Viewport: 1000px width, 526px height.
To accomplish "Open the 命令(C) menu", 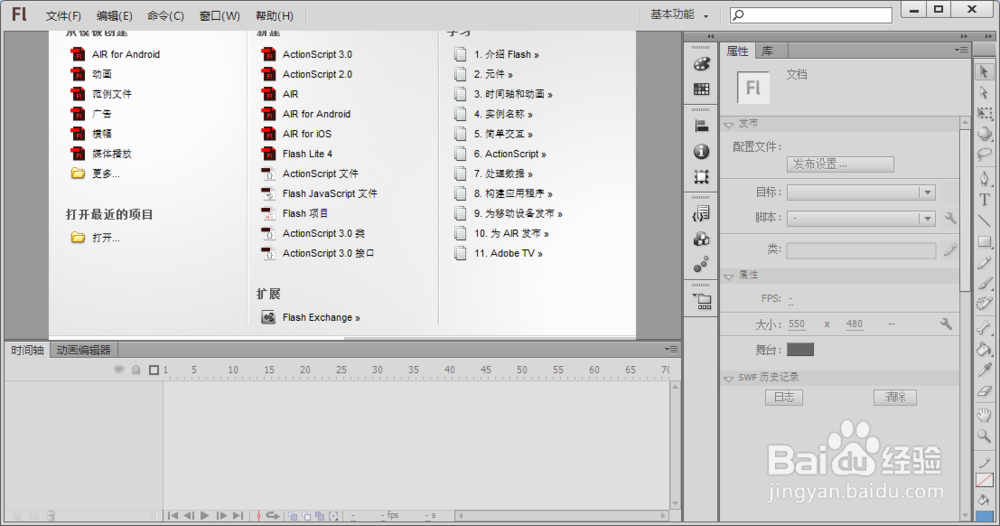I will [x=165, y=16].
